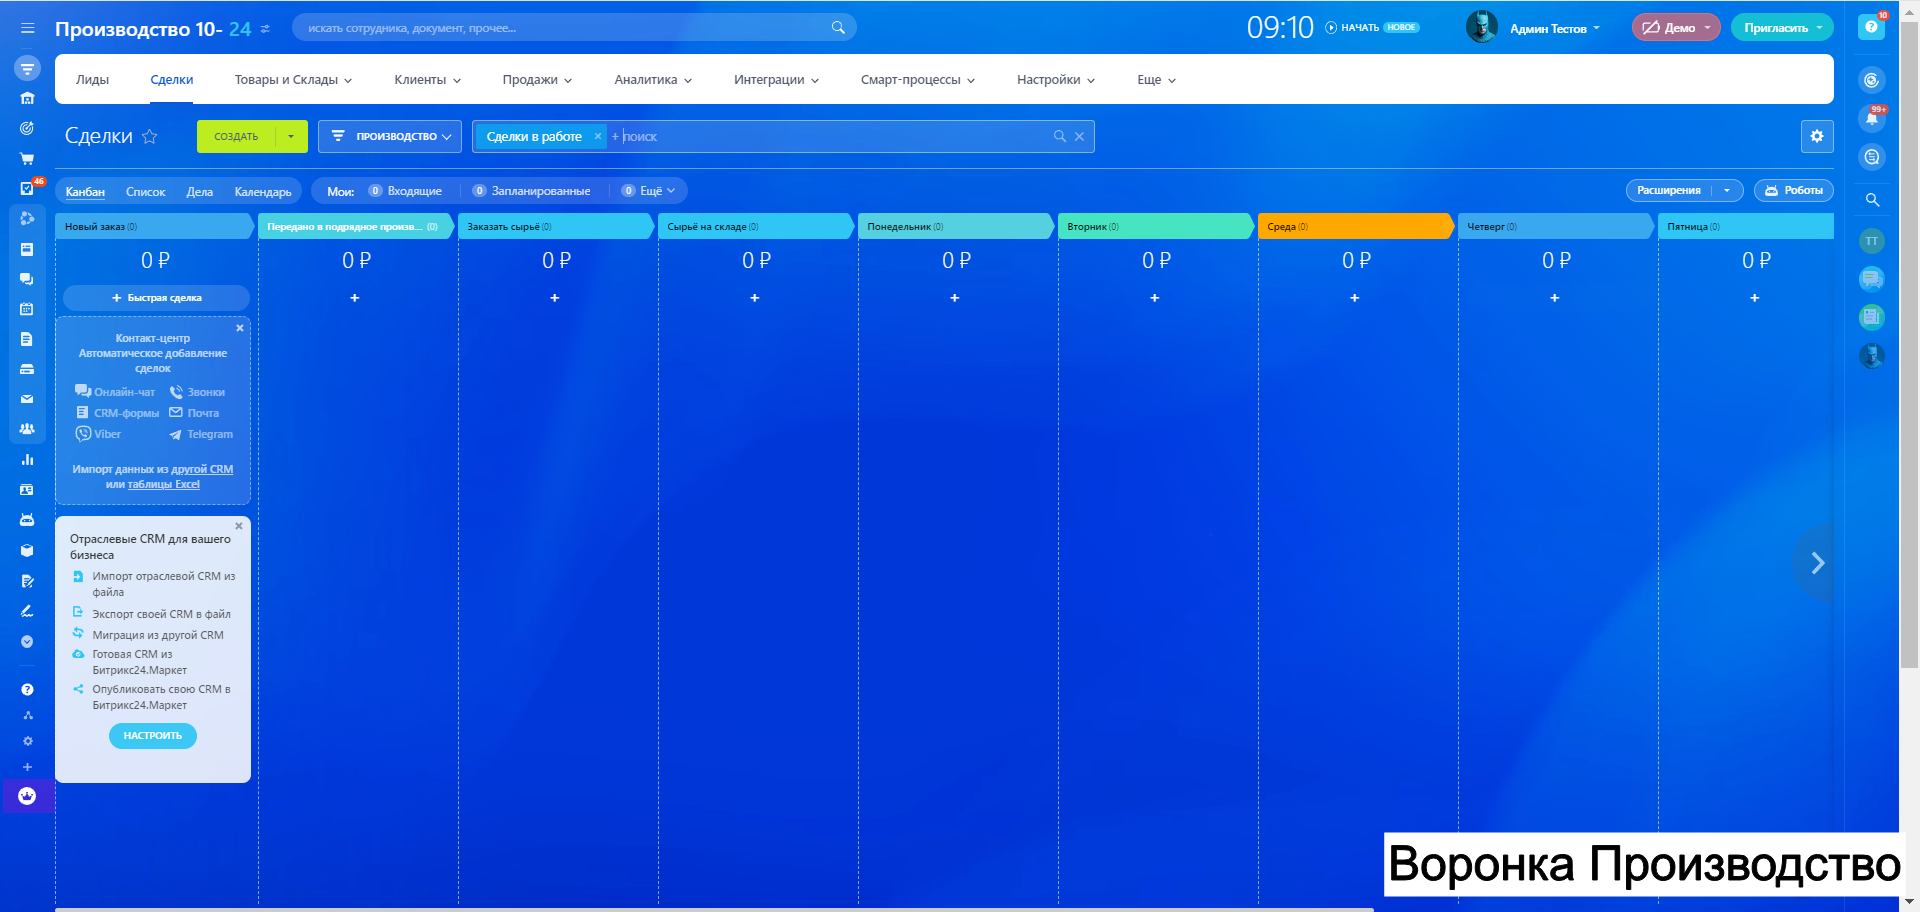Image resolution: width=1920 pixels, height=912 pixels.
Task: Expand the Аналитика menu
Action: (653, 80)
